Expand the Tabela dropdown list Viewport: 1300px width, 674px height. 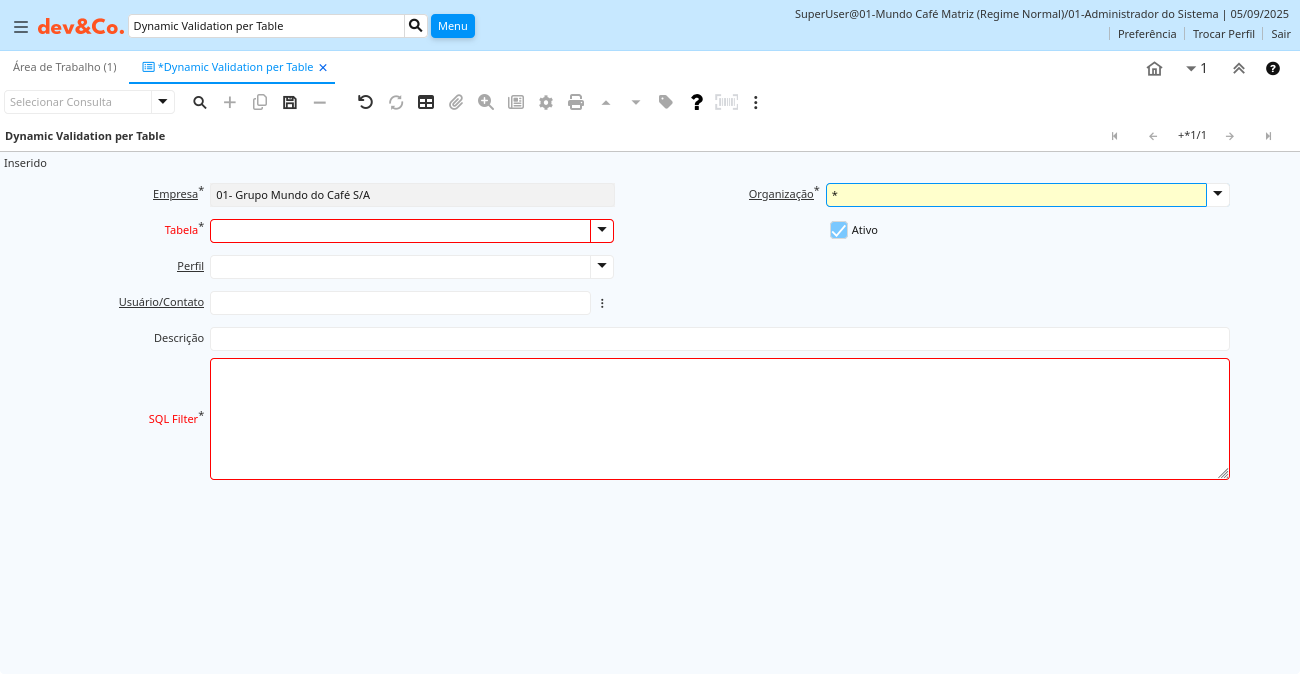(602, 231)
